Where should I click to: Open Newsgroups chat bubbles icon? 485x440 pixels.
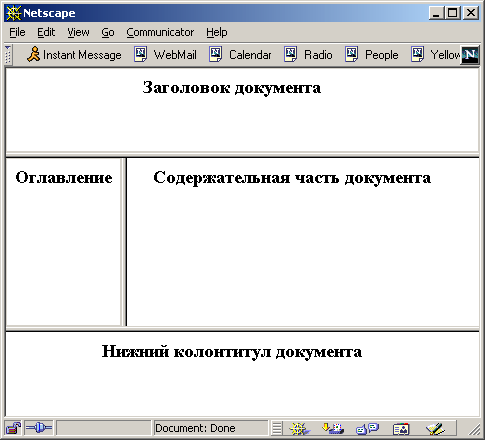367,428
